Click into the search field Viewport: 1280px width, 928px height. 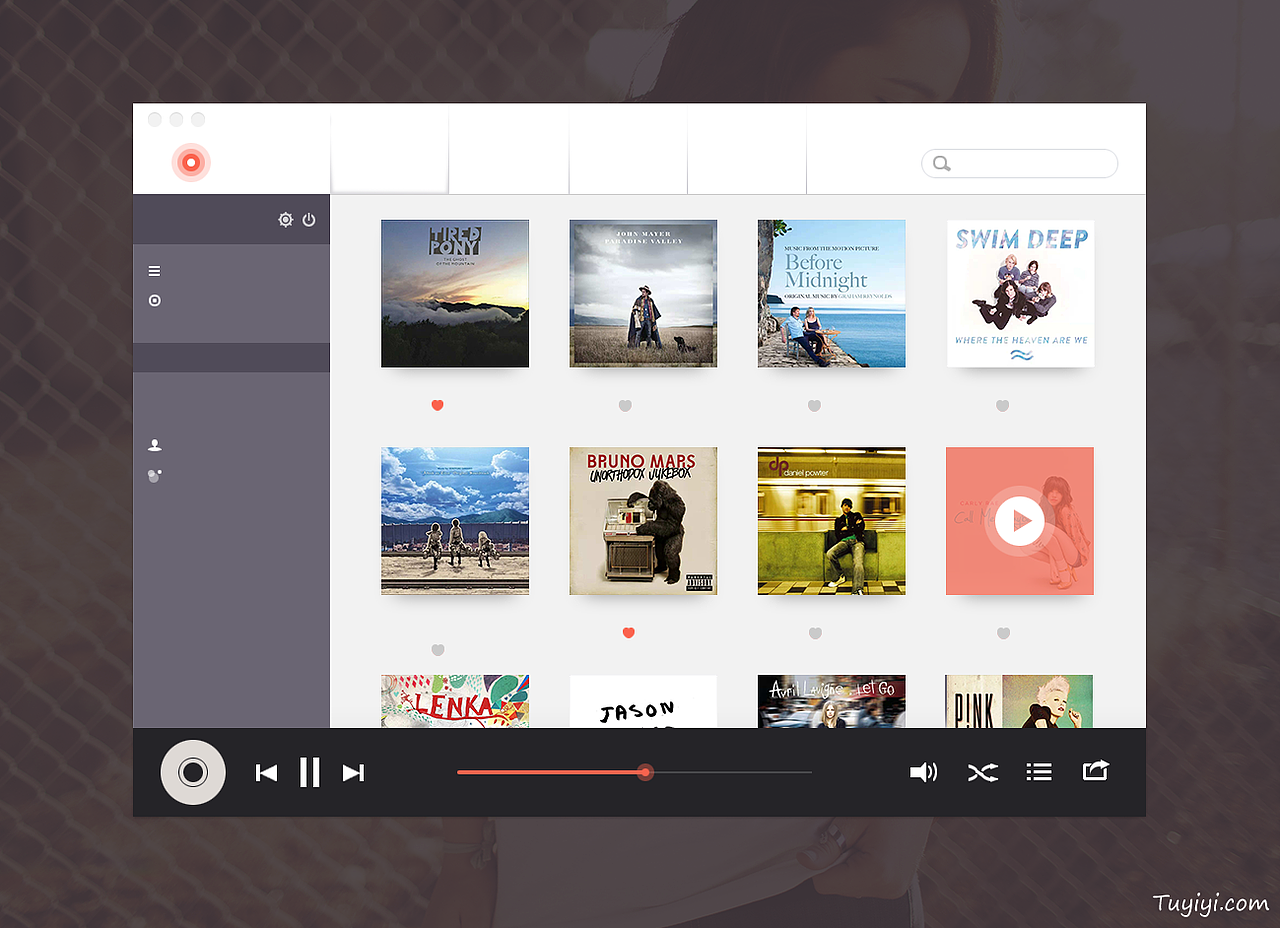(1019, 163)
